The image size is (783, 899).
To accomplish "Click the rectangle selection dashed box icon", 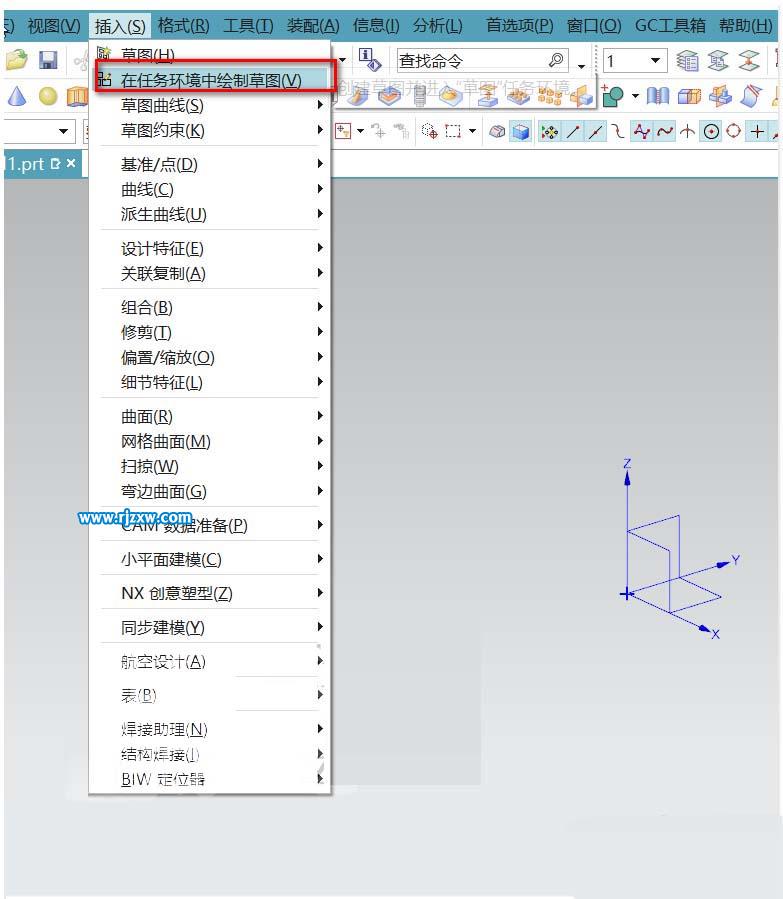I will pyautogui.click(x=453, y=131).
